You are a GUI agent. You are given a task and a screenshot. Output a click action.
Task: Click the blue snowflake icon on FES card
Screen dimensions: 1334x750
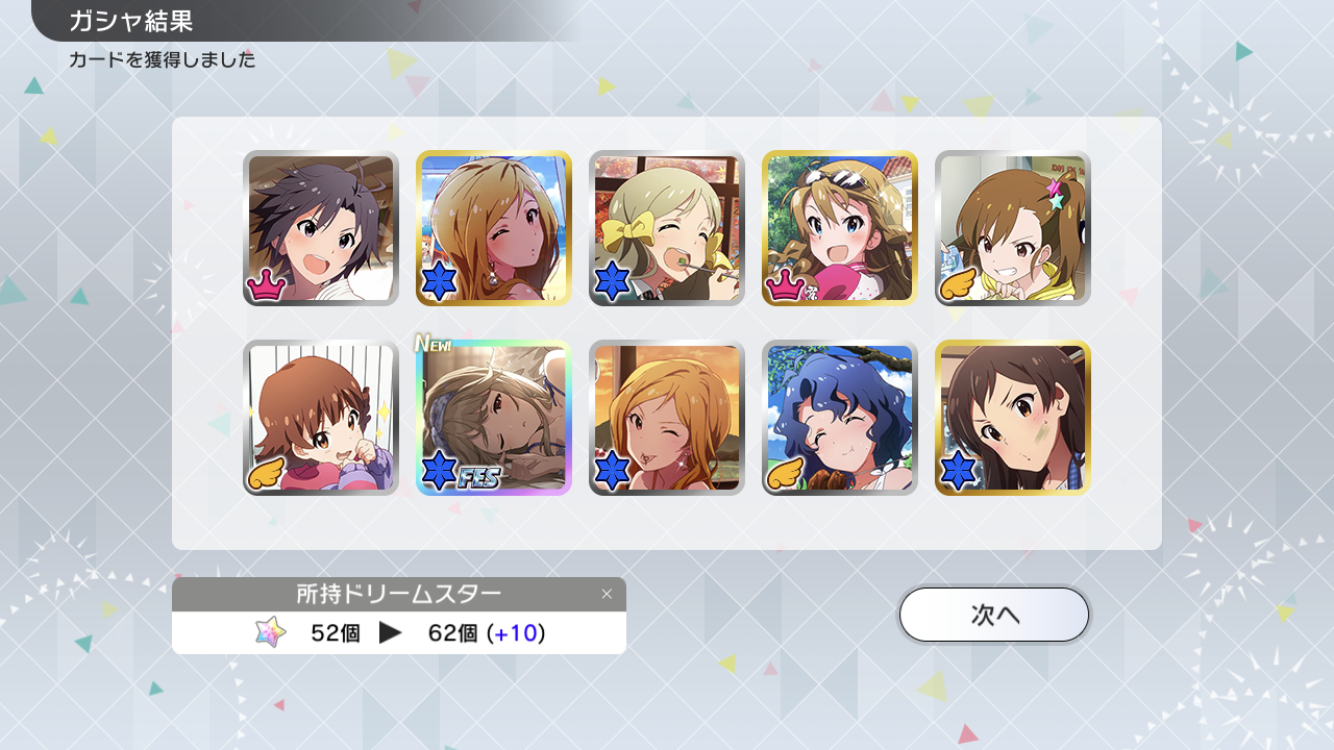[439, 471]
